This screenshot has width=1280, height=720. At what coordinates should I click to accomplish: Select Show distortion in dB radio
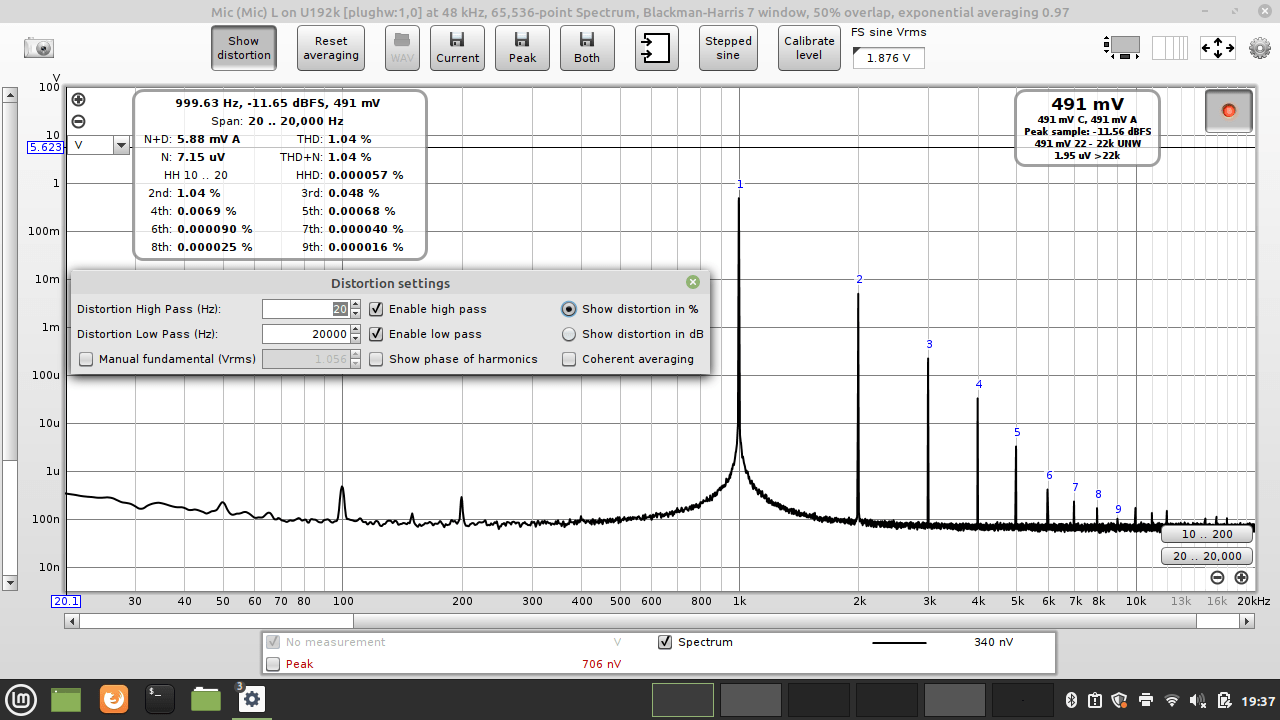569,334
